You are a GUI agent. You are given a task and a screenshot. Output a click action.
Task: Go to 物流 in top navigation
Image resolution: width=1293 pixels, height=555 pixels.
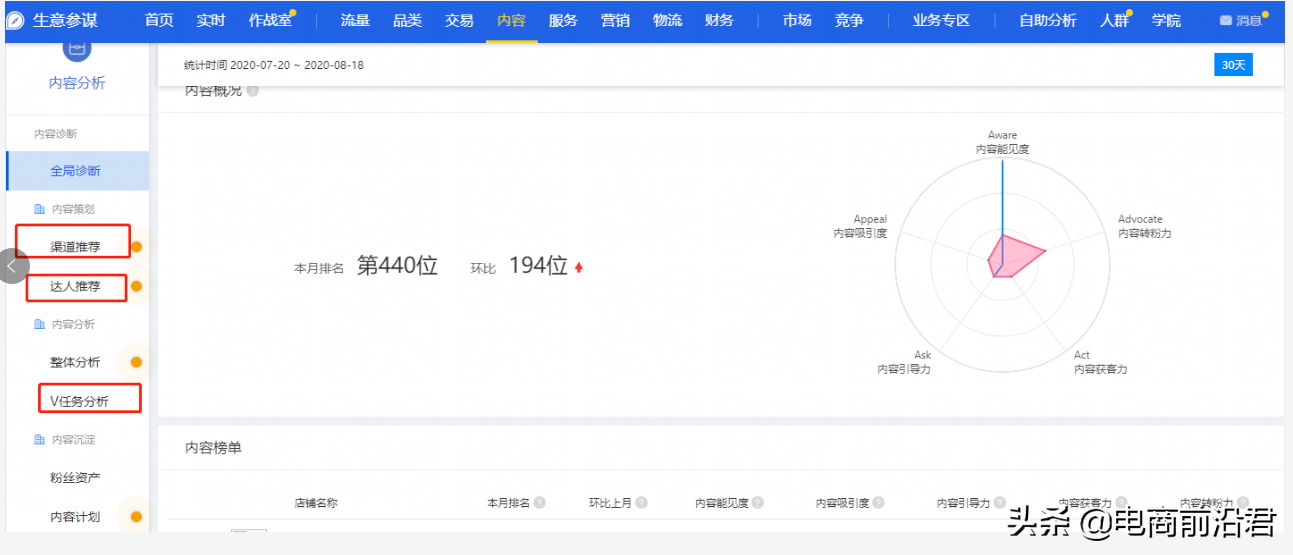tap(667, 20)
